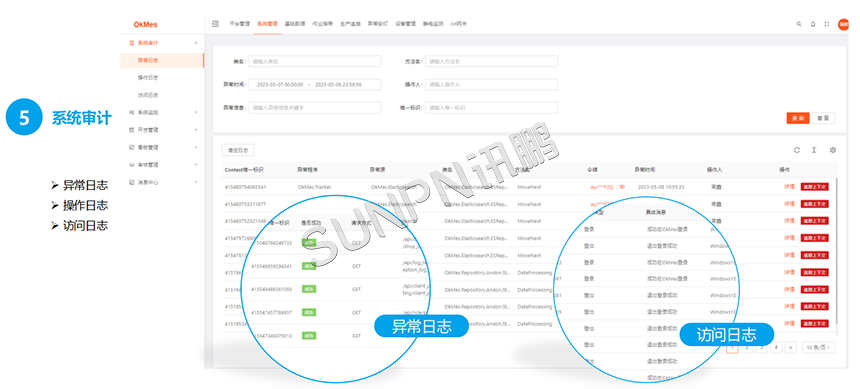Open 详情 for row 415480753311877
This screenshot has height=389, width=860.
pyautogui.click(x=789, y=204)
